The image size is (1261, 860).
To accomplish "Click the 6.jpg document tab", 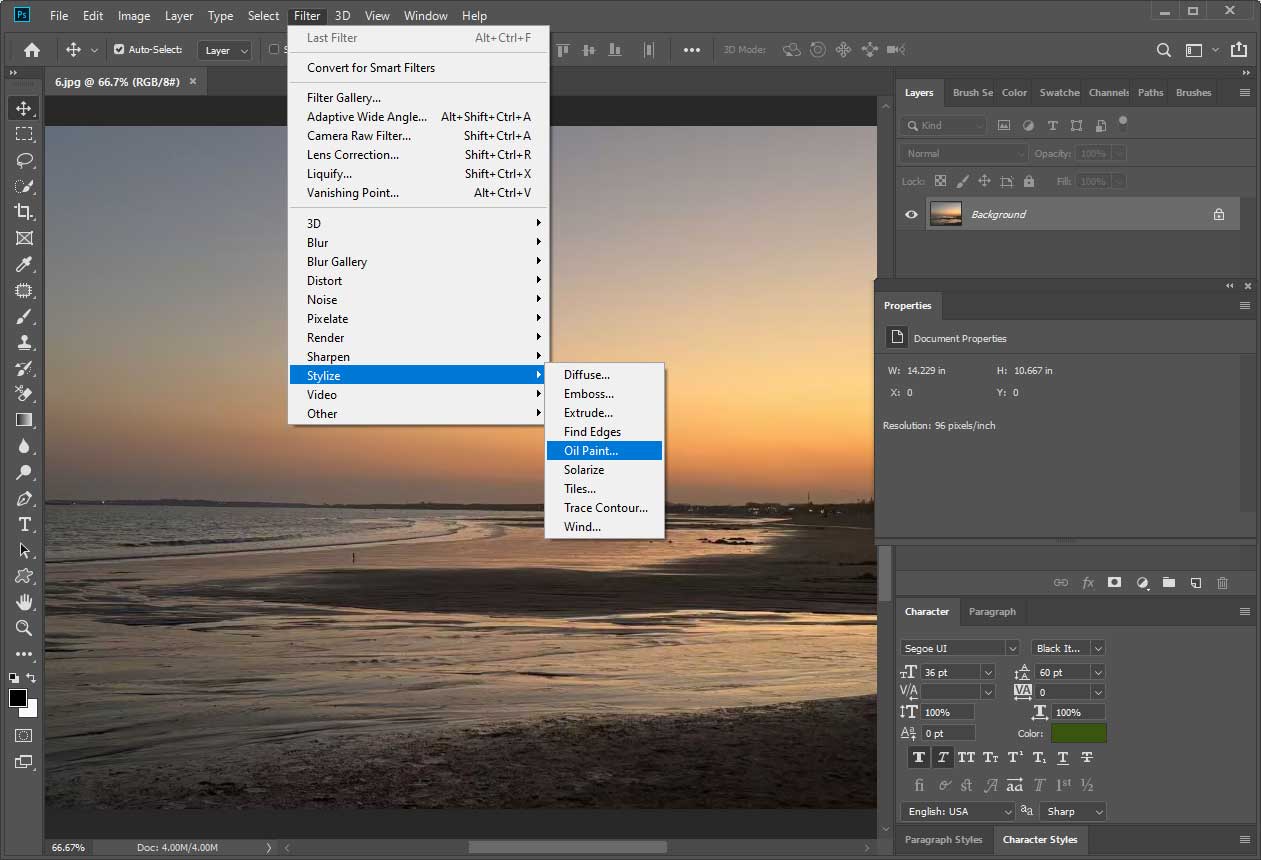I will [116, 81].
